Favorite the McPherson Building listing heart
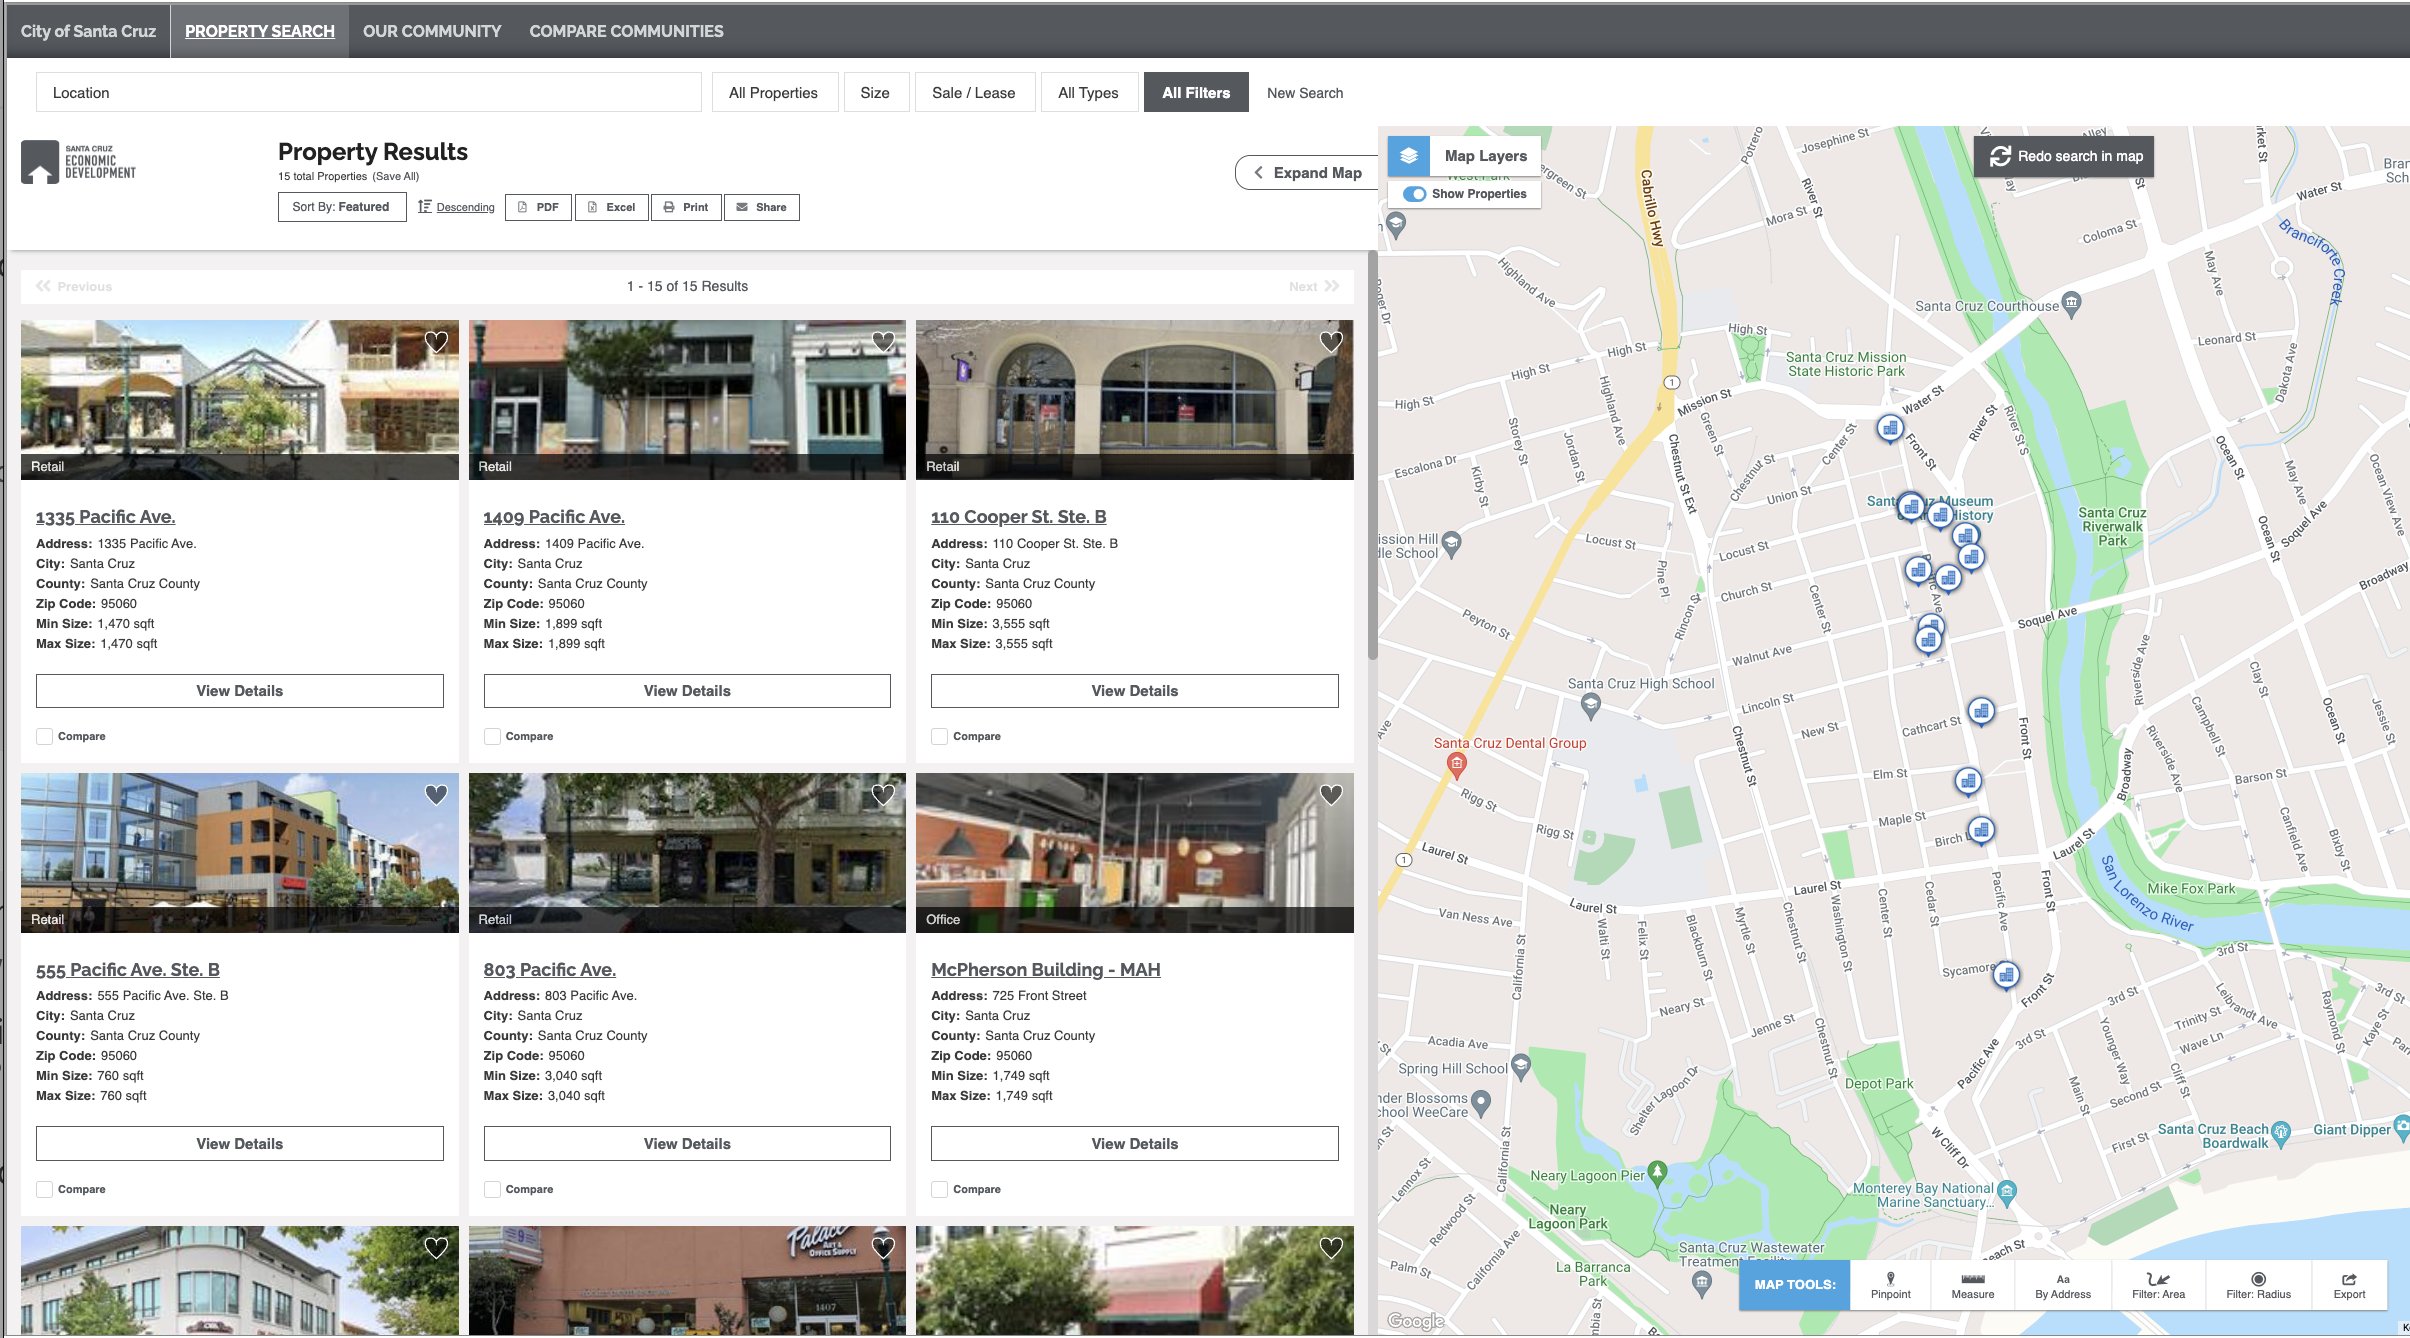 (1331, 795)
